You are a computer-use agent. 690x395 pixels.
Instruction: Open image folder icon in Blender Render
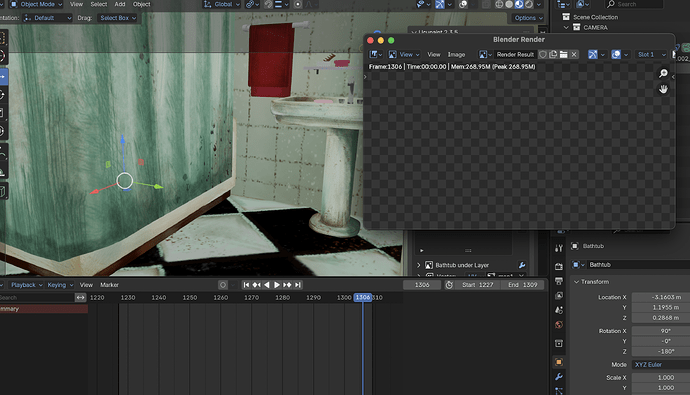(x=563, y=55)
